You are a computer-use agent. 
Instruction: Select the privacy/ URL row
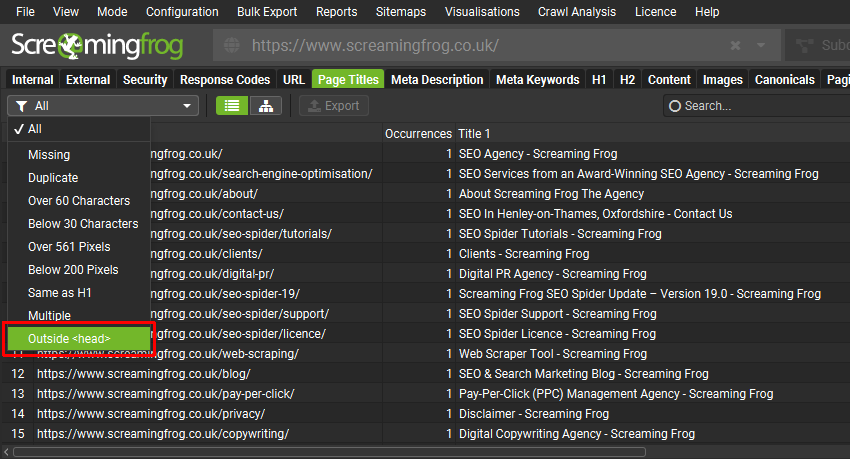click(x=426, y=414)
